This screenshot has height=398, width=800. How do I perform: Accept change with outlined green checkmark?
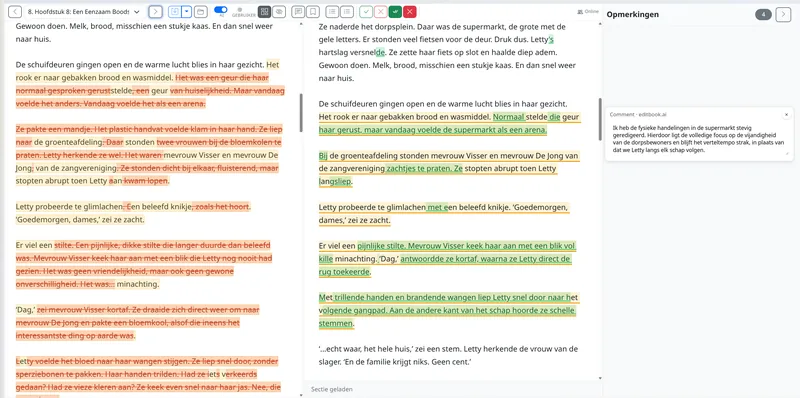[366, 11]
